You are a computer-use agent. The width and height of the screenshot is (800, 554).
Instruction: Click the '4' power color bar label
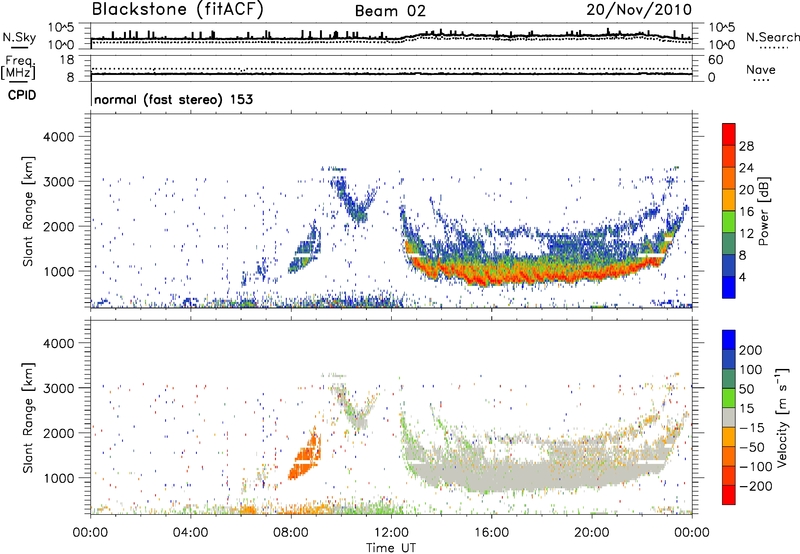click(x=742, y=278)
